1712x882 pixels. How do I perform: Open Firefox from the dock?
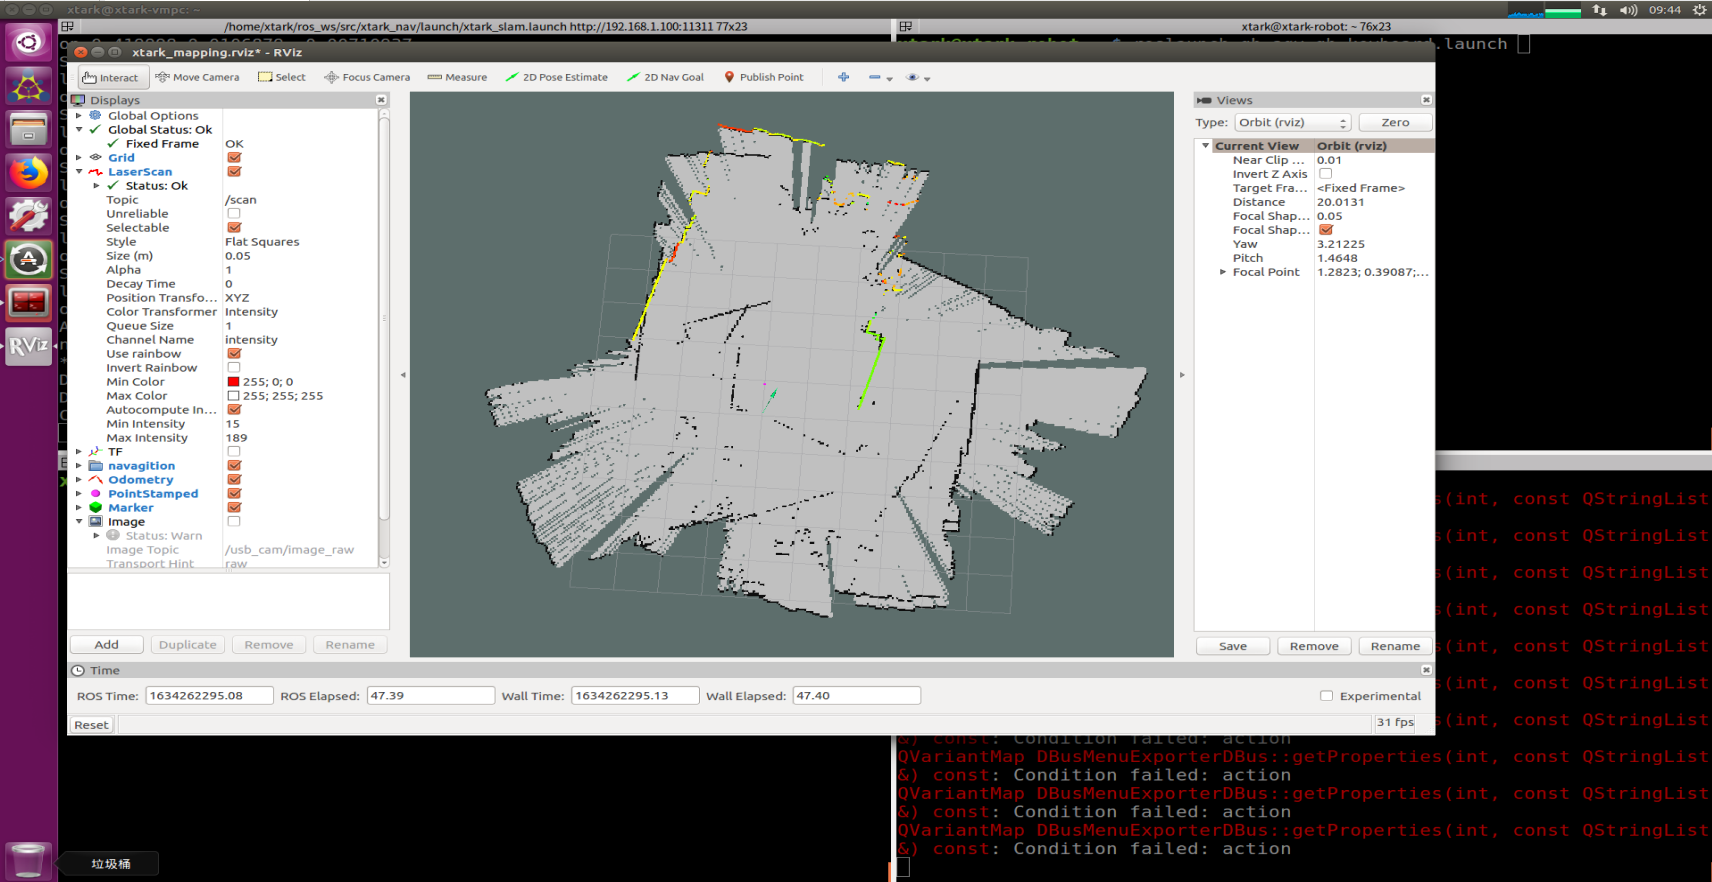28,173
